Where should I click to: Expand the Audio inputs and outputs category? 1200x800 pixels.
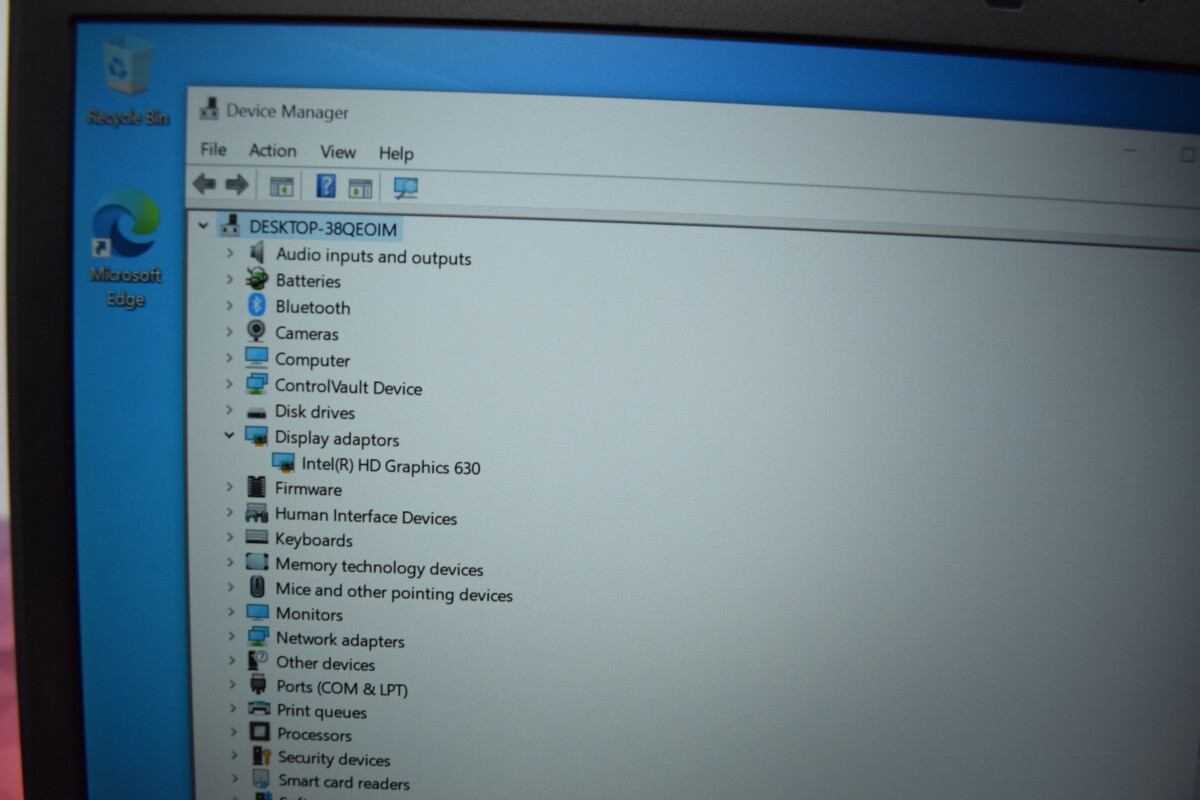coord(230,254)
